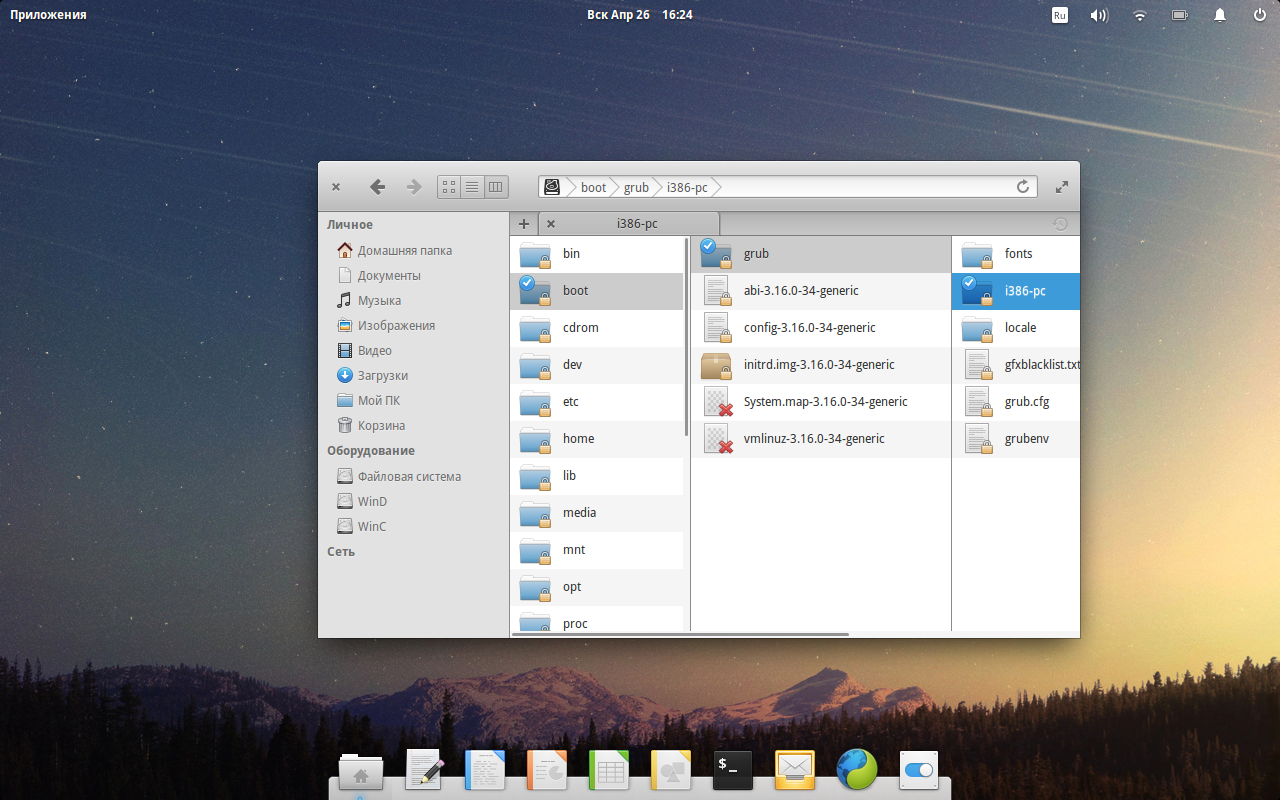This screenshot has height=800, width=1280.
Task: Switch to icon grid view
Action: [449, 187]
